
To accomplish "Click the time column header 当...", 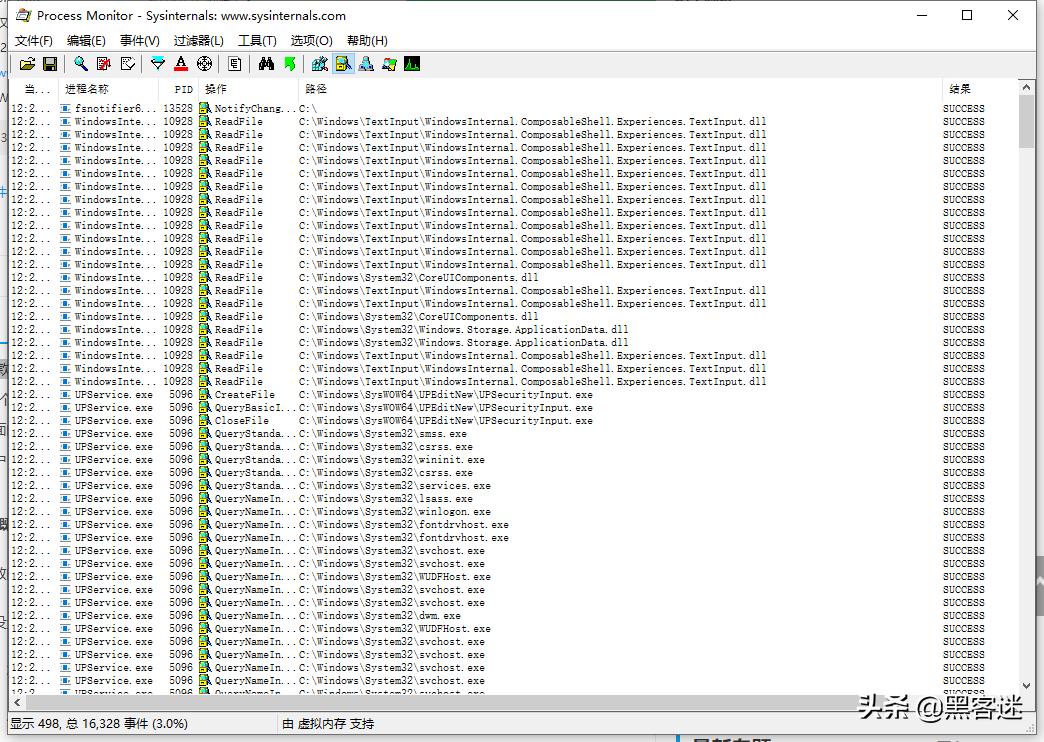I will (33, 89).
